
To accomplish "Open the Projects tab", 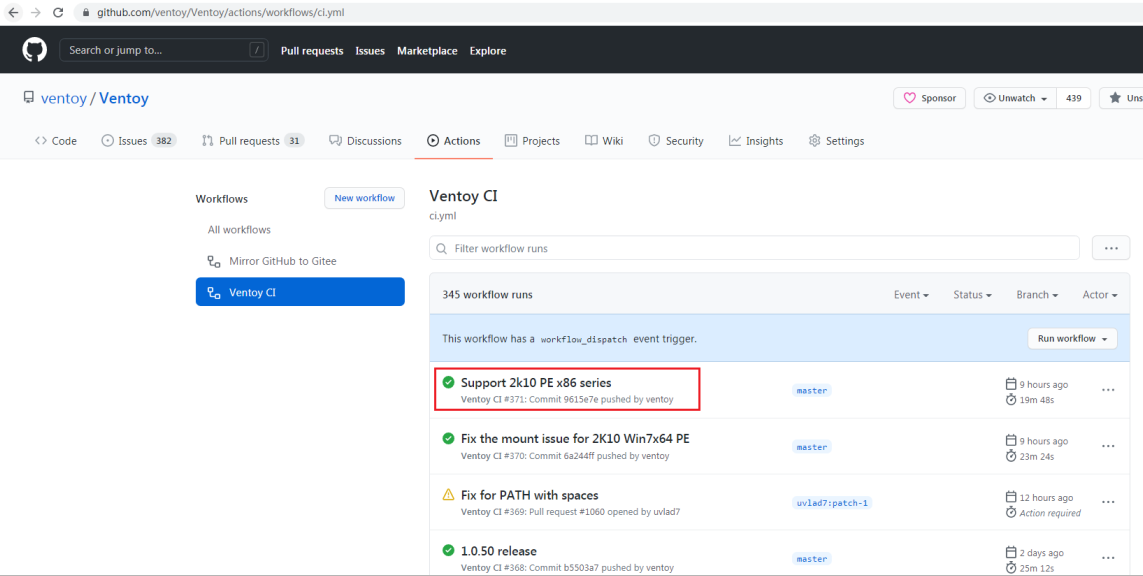I will pyautogui.click(x=532, y=141).
